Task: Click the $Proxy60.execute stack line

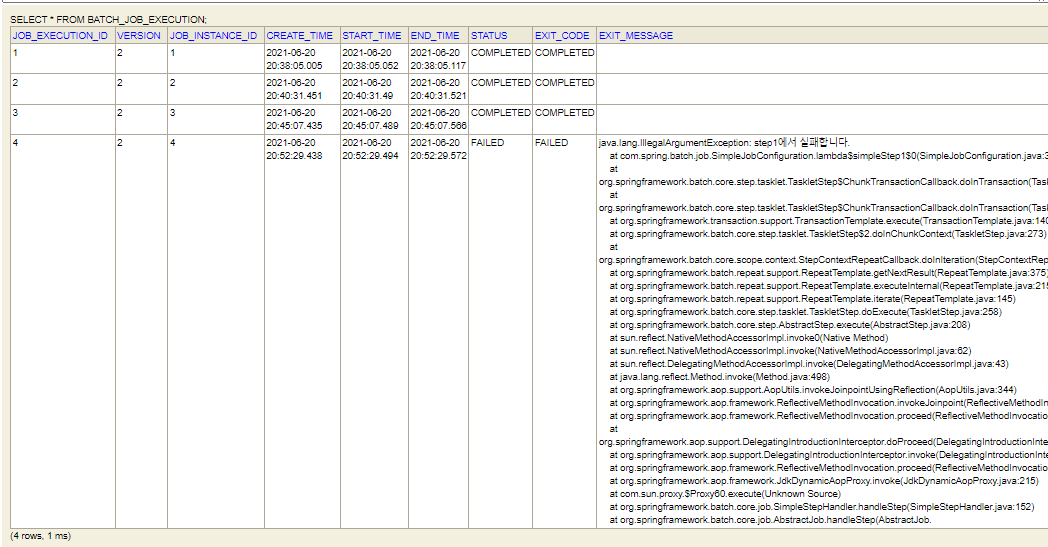Action: [x=725, y=494]
